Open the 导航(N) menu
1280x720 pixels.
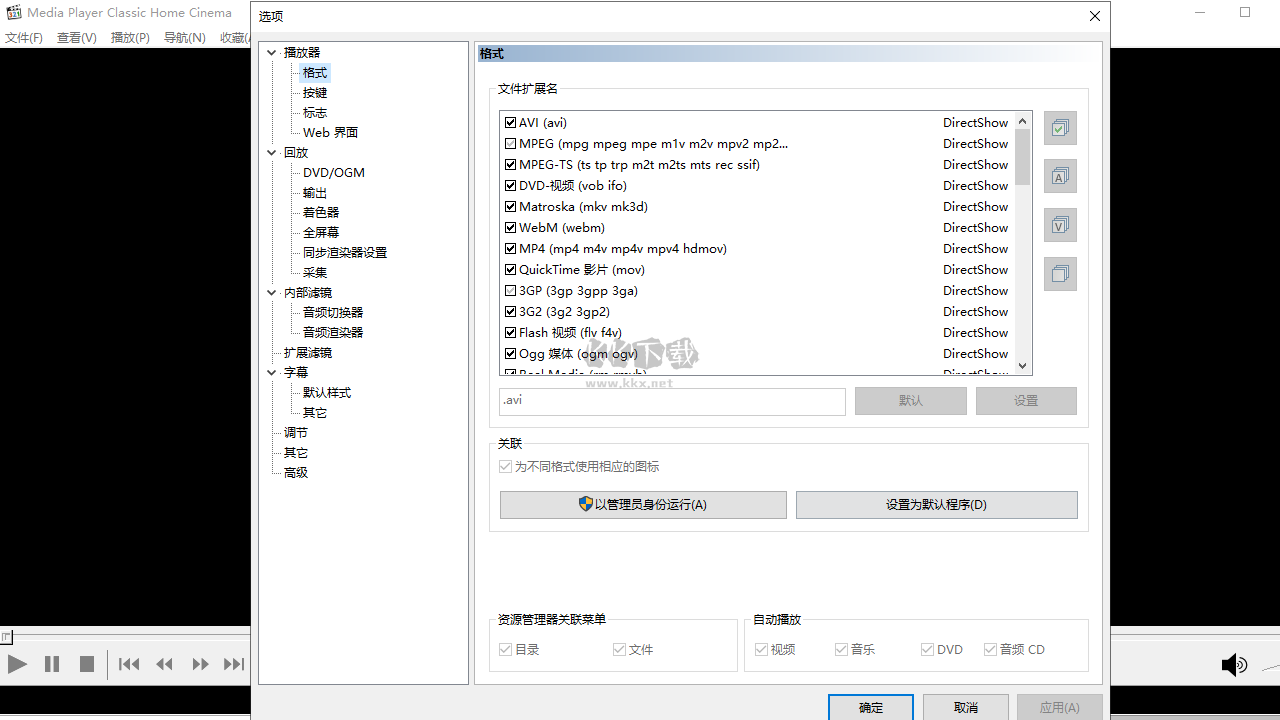[x=184, y=37]
